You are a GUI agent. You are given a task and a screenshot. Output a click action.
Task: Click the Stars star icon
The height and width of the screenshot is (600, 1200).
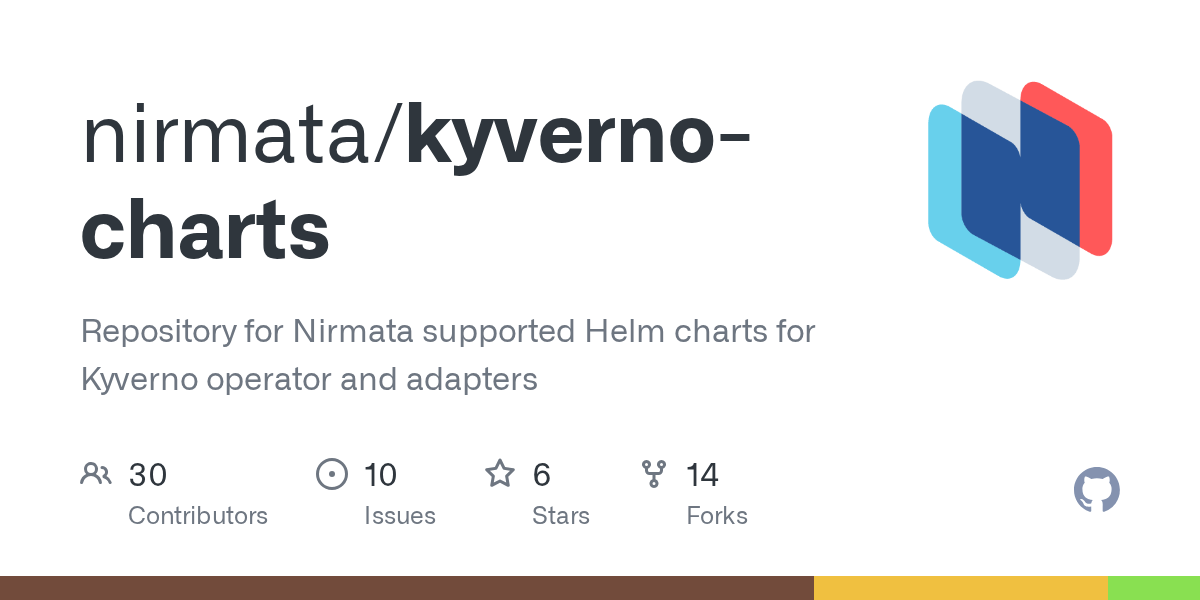(x=499, y=474)
